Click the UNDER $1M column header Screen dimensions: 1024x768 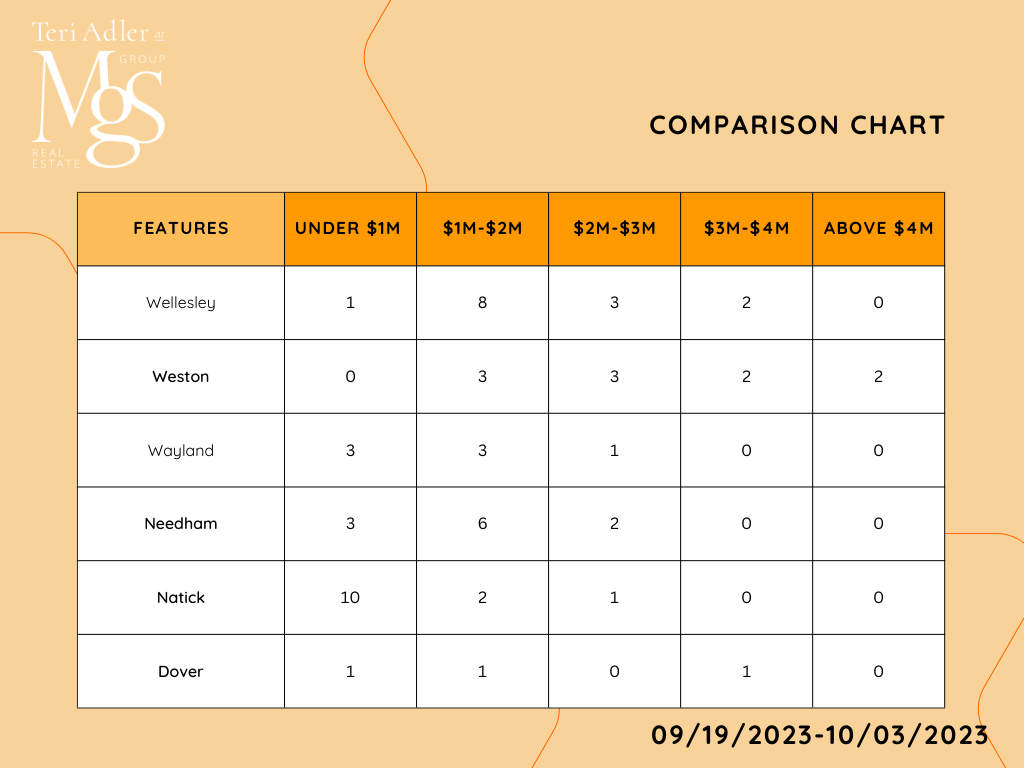click(x=348, y=228)
